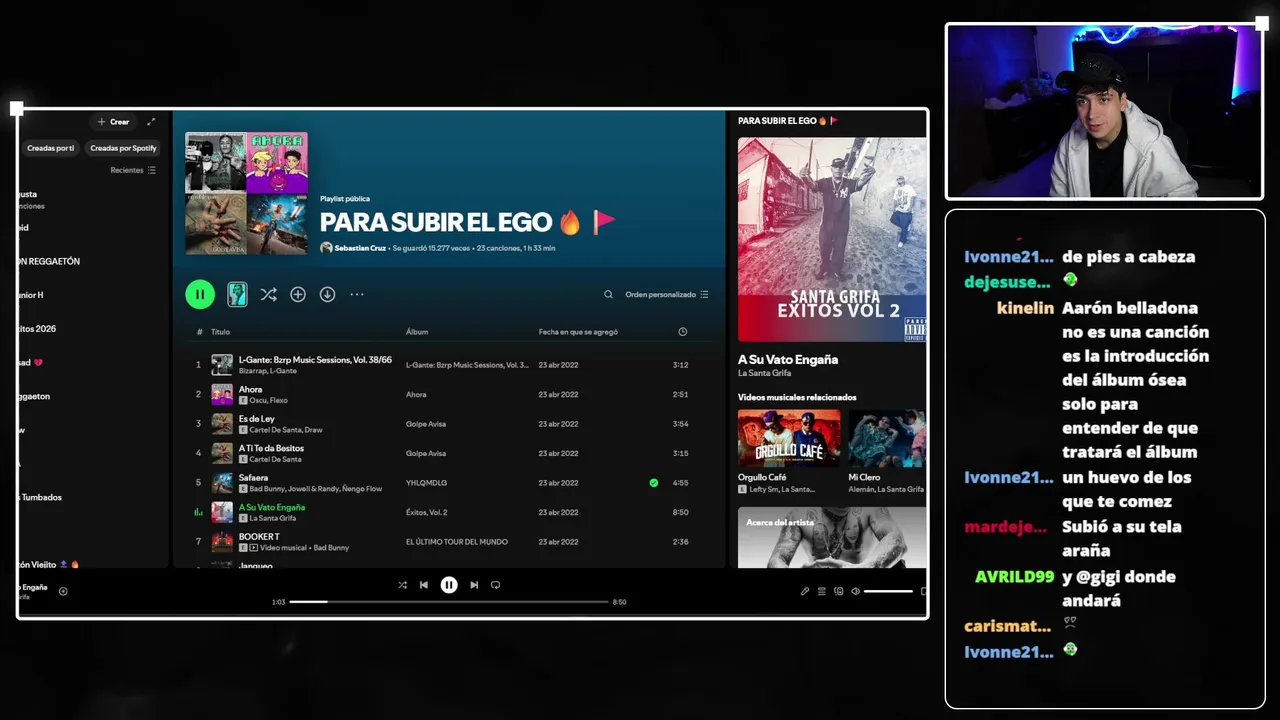1280x720 pixels.
Task: Seek within the song progress bar
Action: (x=449, y=602)
